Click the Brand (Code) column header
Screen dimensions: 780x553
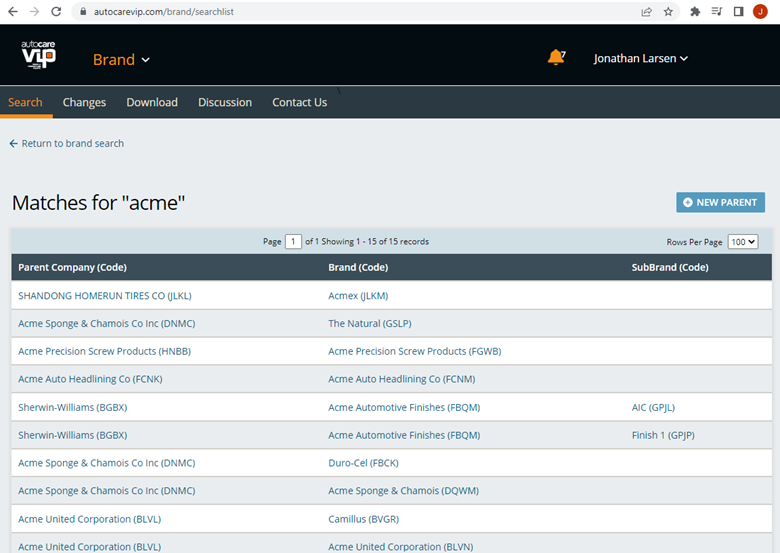[x=358, y=267]
